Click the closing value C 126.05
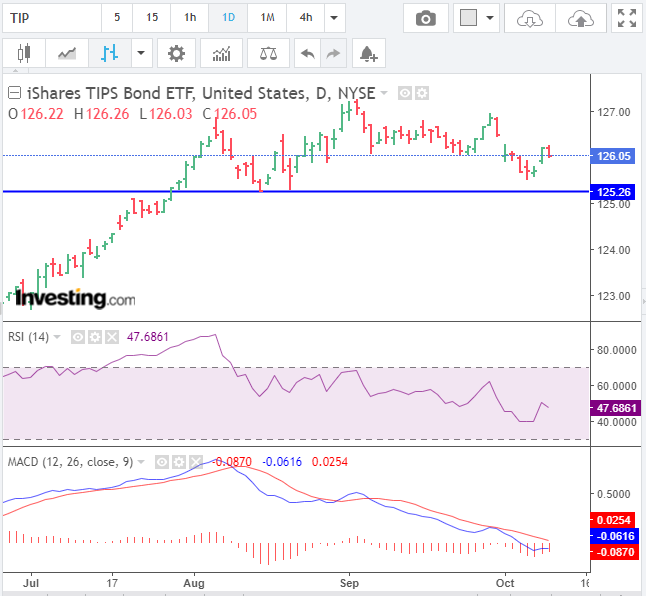Image resolution: width=646 pixels, height=596 pixels. (x=230, y=114)
